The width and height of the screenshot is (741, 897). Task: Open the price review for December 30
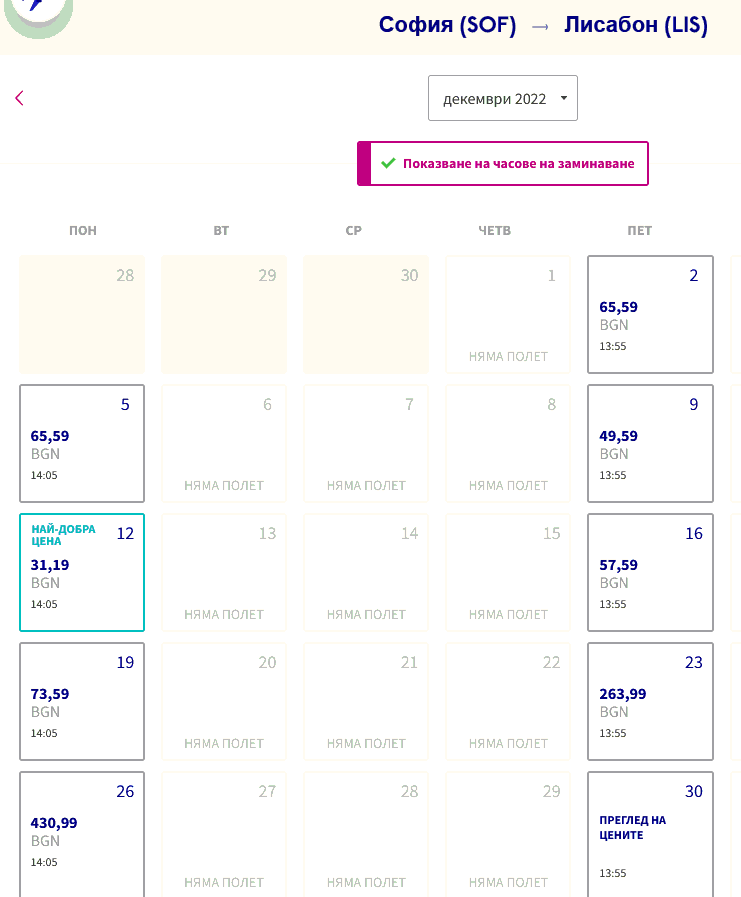point(650,830)
